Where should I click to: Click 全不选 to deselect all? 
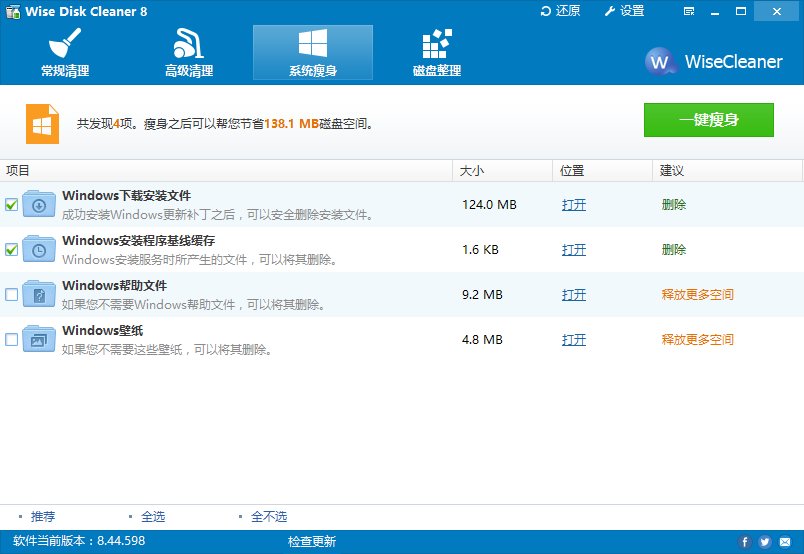coord(269,517)
